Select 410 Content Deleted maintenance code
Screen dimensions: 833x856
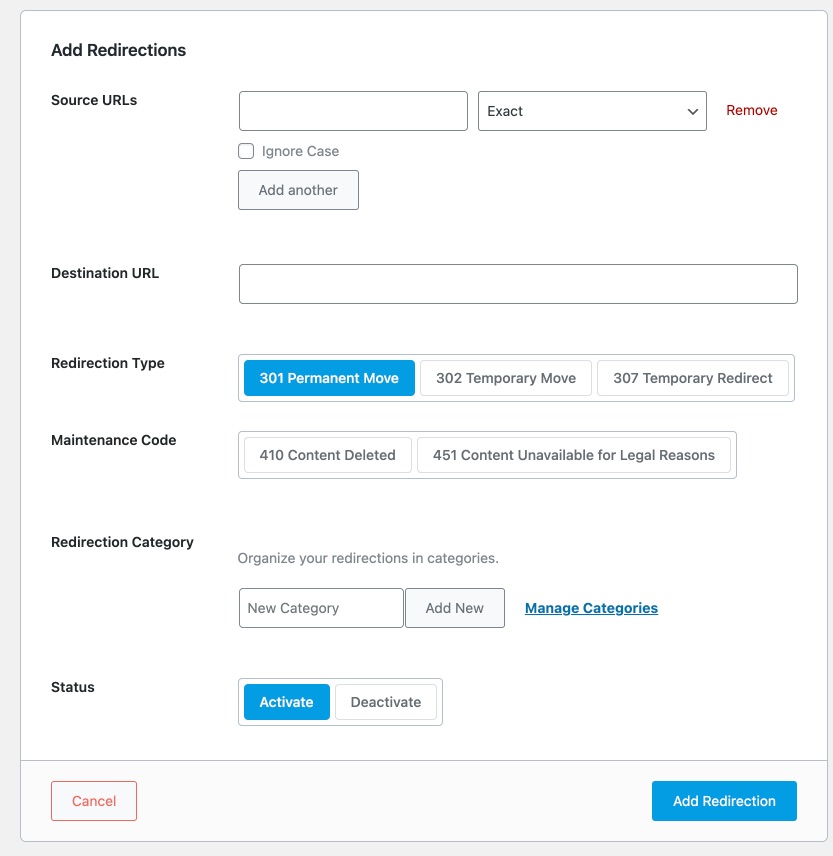(x=328, y=455)
